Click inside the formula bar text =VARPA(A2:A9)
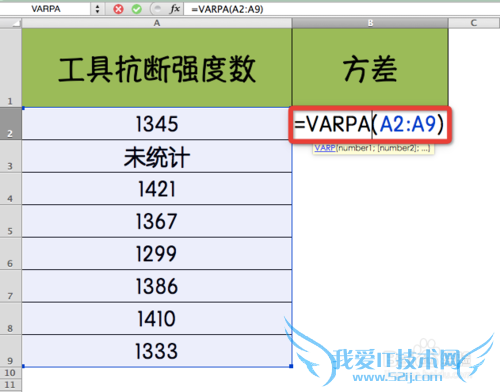Screen dimensions: 500x392 tap(227, 9)
